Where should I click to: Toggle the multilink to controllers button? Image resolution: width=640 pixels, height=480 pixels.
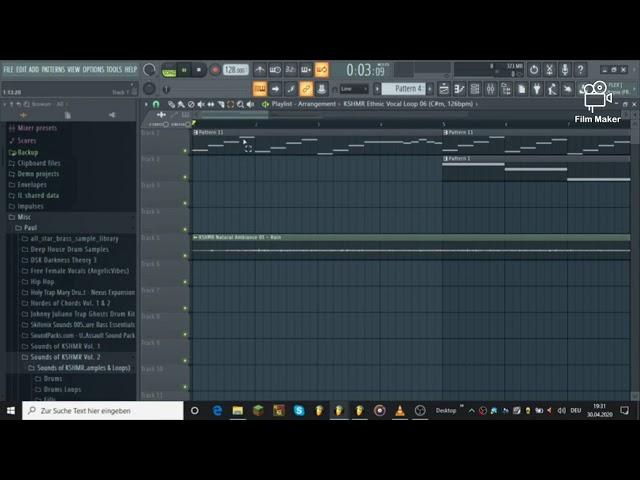point(321,89)
